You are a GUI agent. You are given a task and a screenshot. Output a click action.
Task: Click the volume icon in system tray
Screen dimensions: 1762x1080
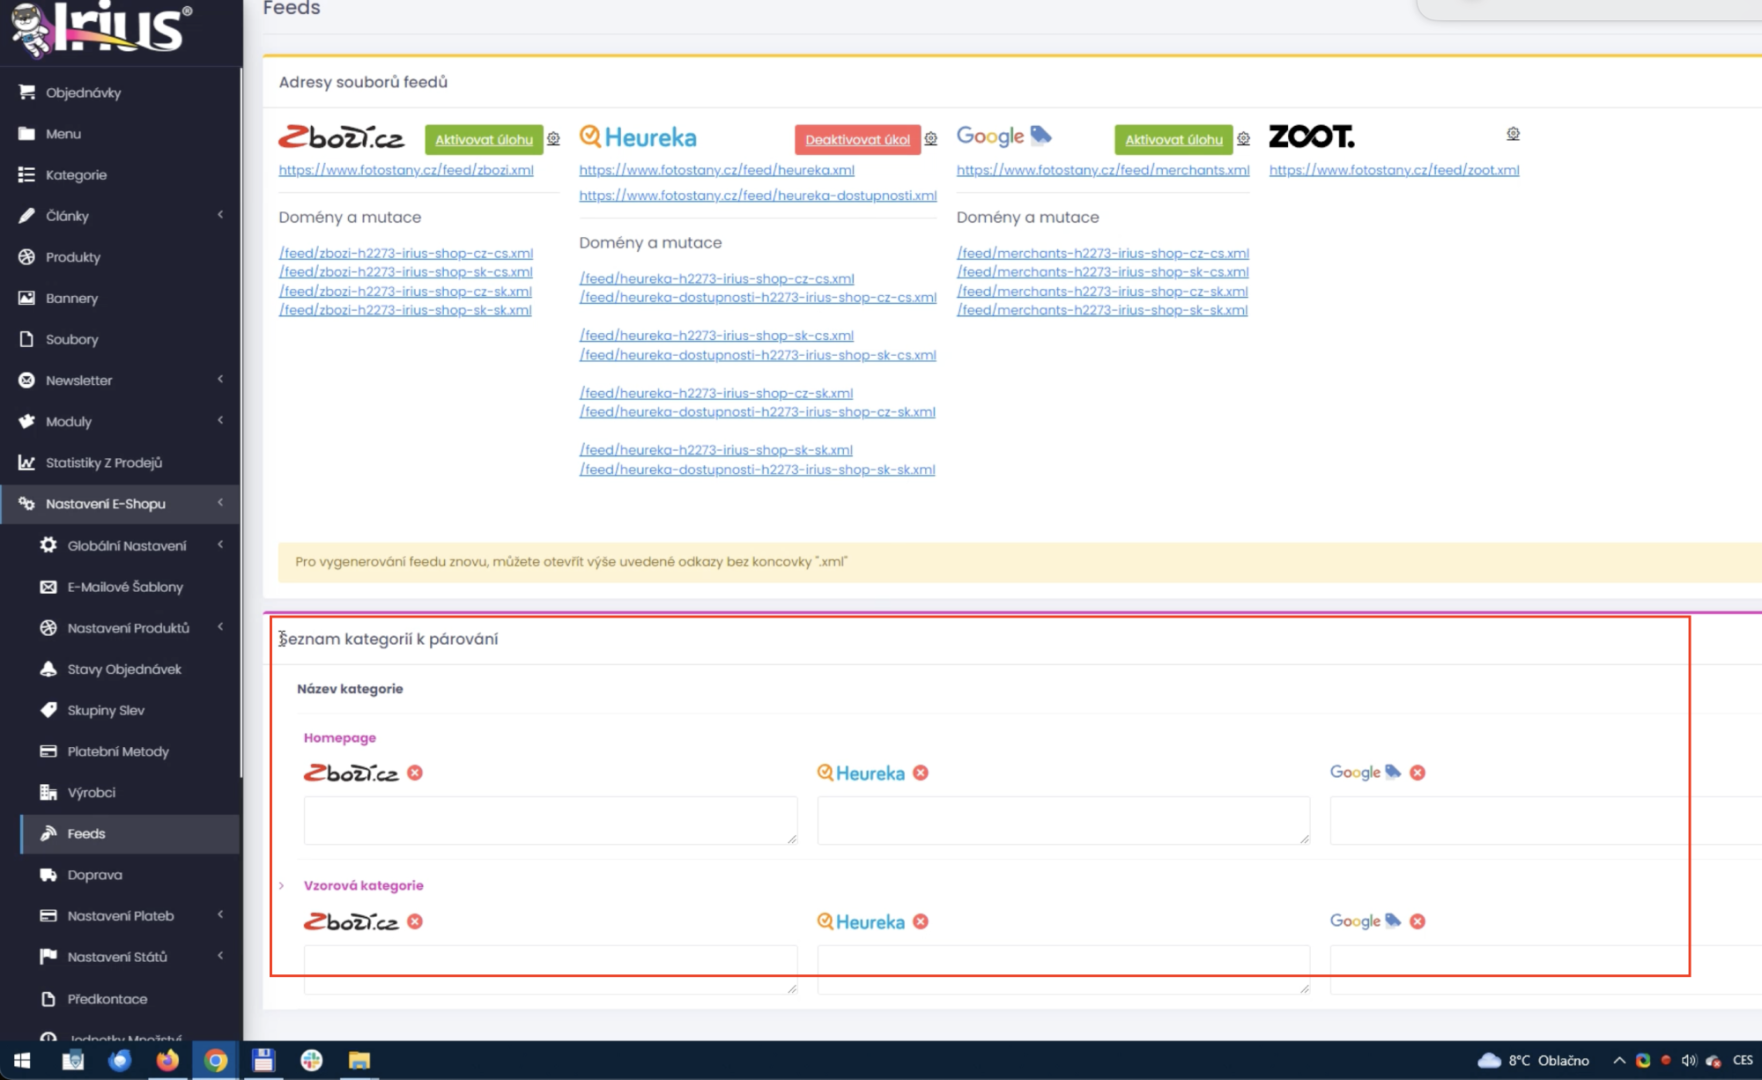(1689, 1060)
